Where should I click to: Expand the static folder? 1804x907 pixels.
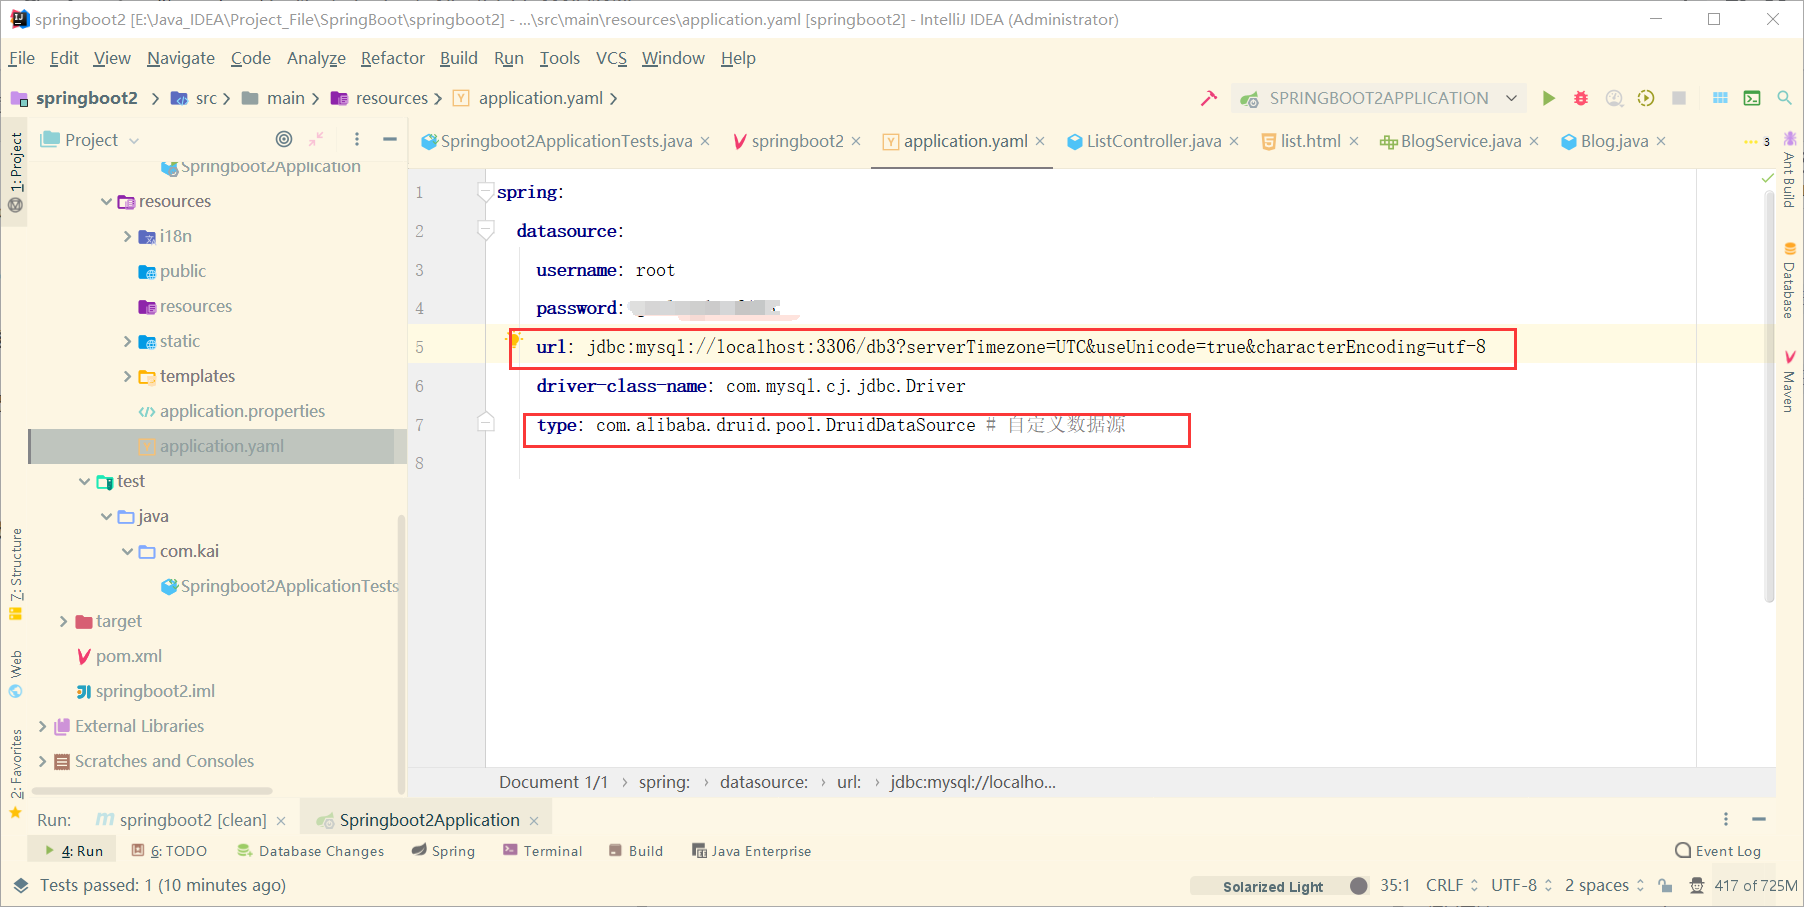(127, 341)
